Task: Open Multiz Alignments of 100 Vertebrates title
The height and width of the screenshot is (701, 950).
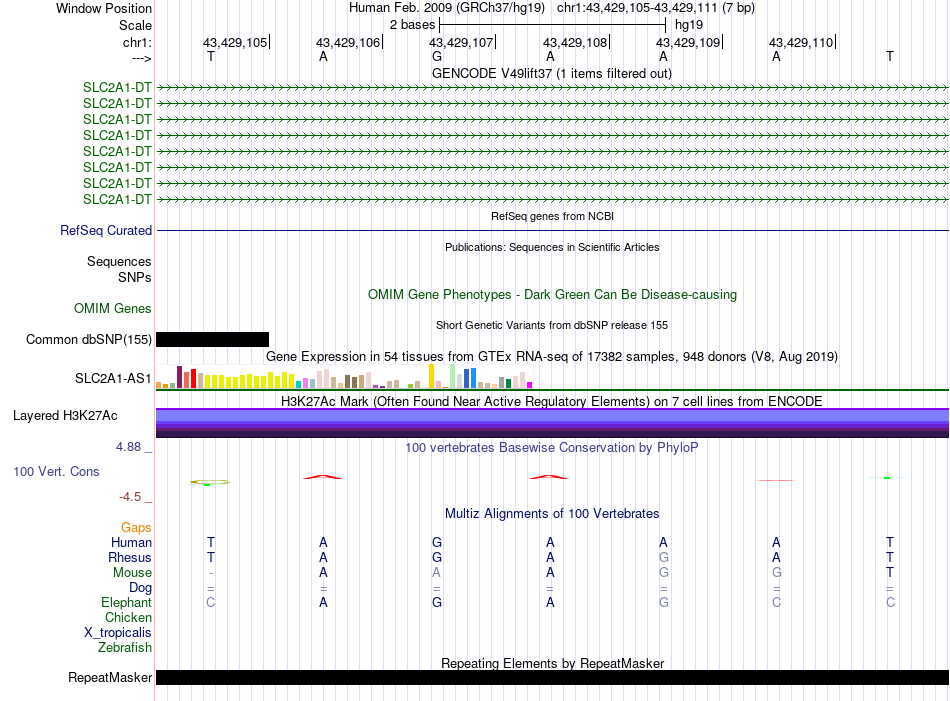Action: coord(552,514)
